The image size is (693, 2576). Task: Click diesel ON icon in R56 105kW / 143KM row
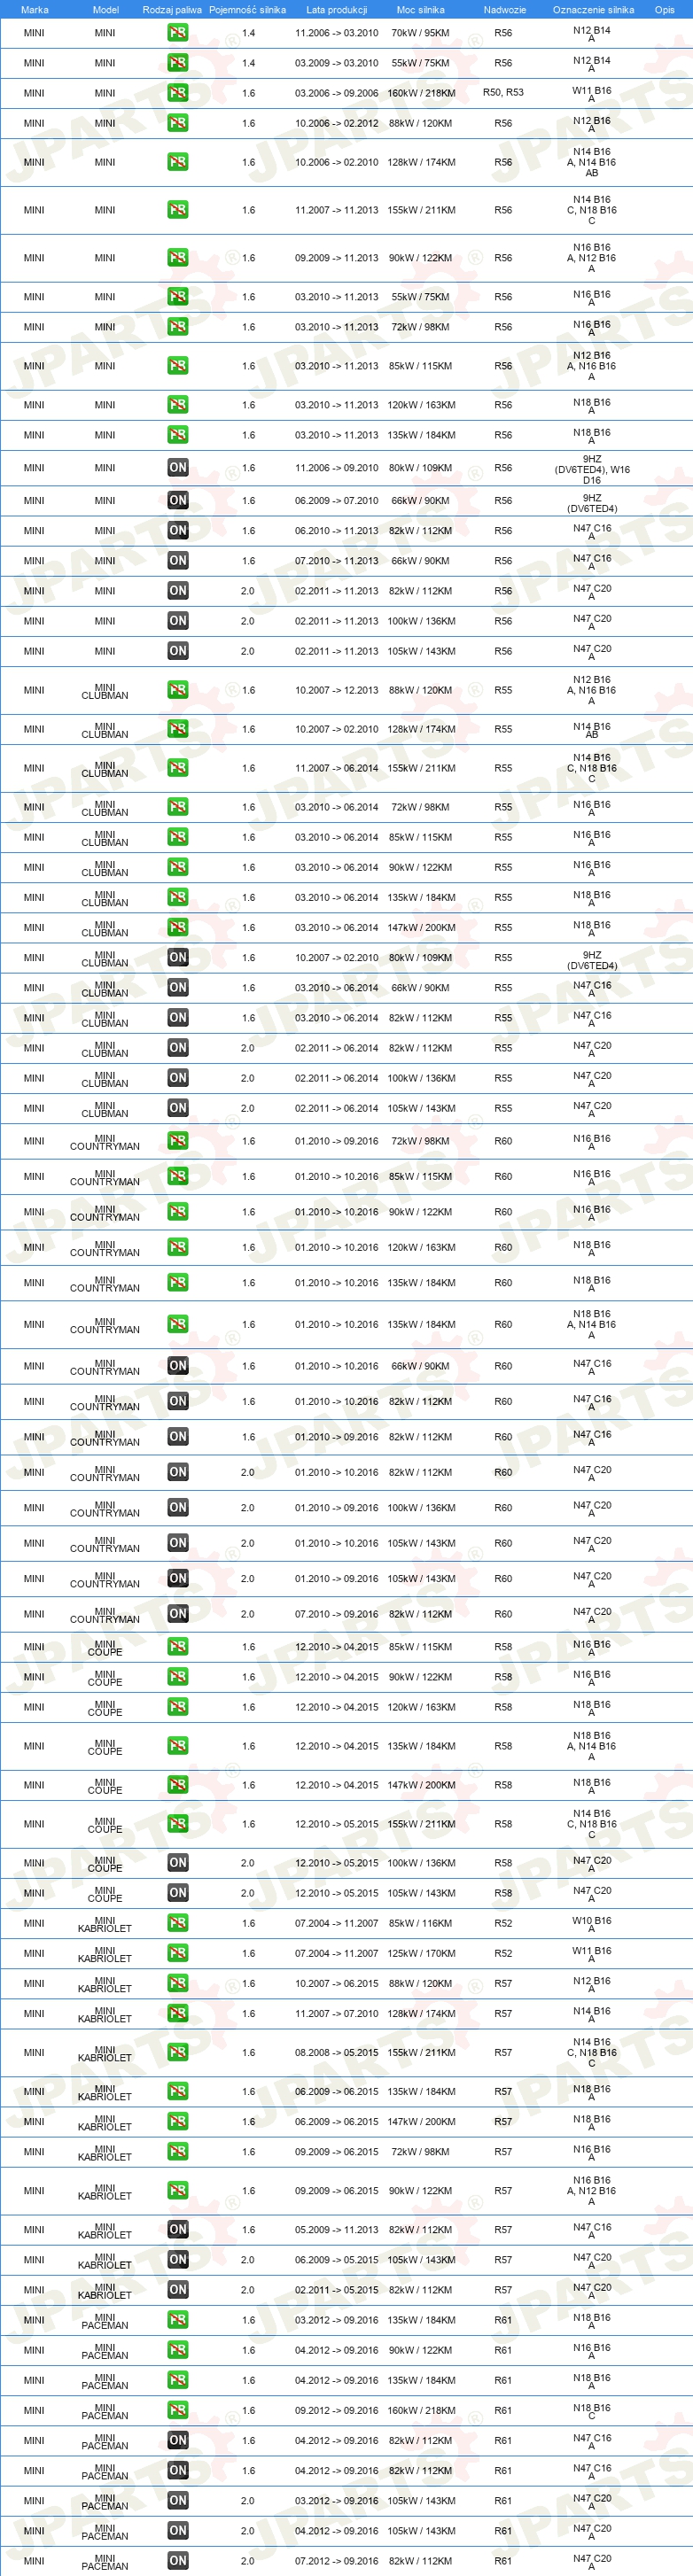point(178,651)
